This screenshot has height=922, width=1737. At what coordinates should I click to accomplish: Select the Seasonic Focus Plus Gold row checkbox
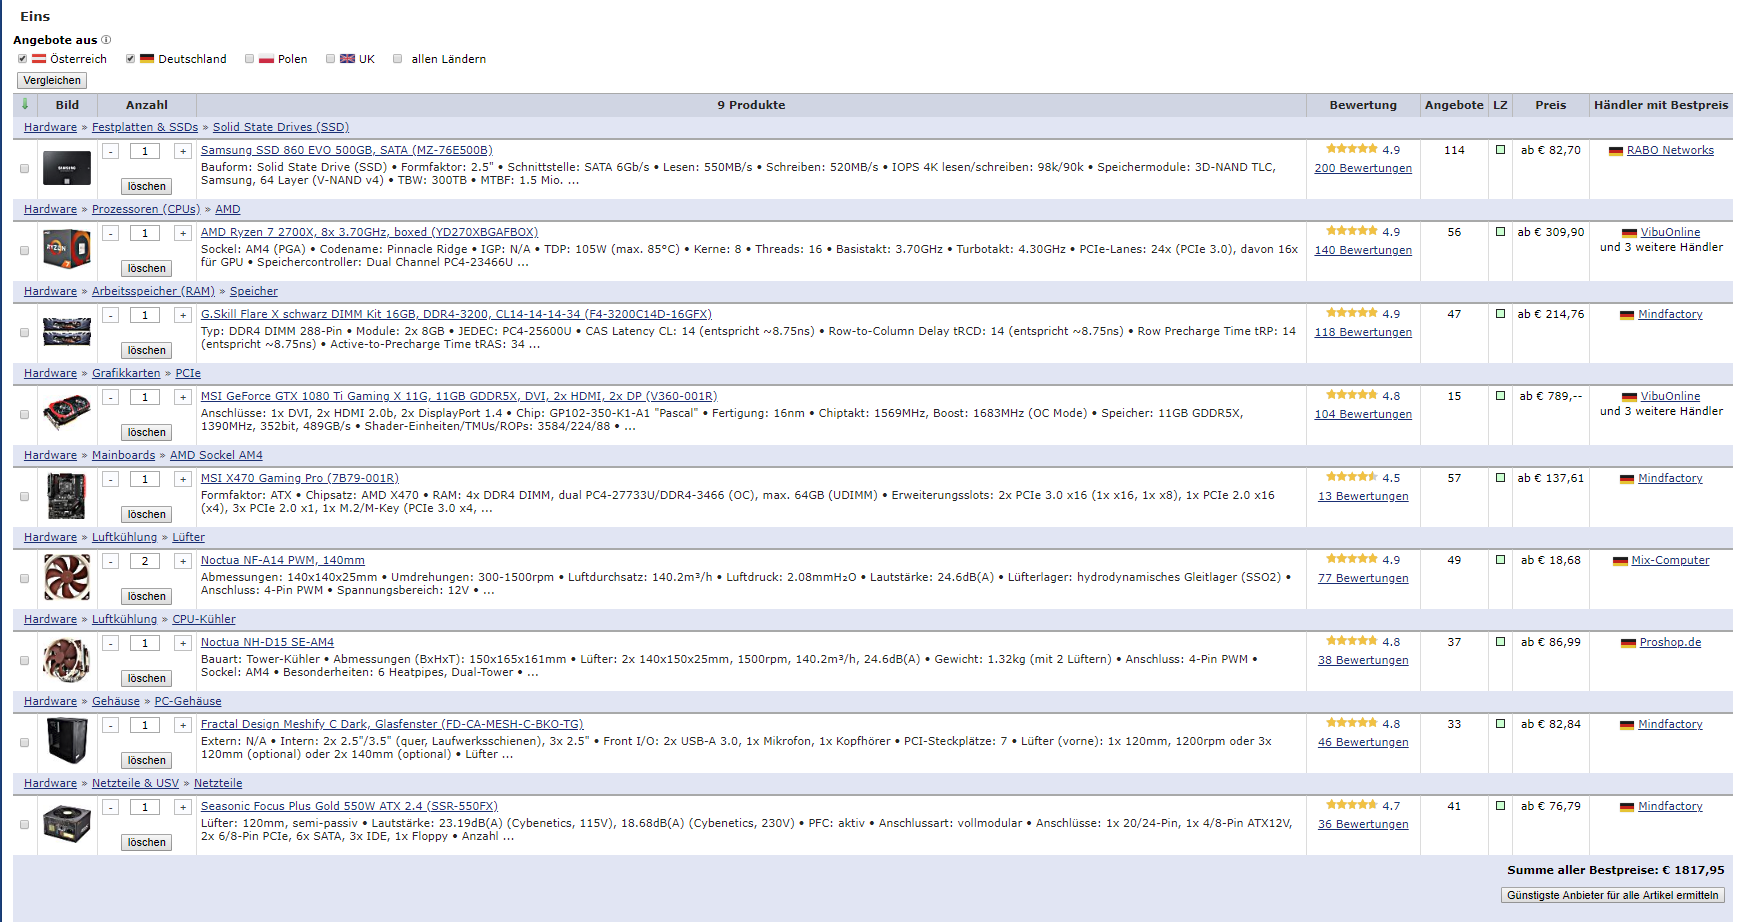[25, 824]
